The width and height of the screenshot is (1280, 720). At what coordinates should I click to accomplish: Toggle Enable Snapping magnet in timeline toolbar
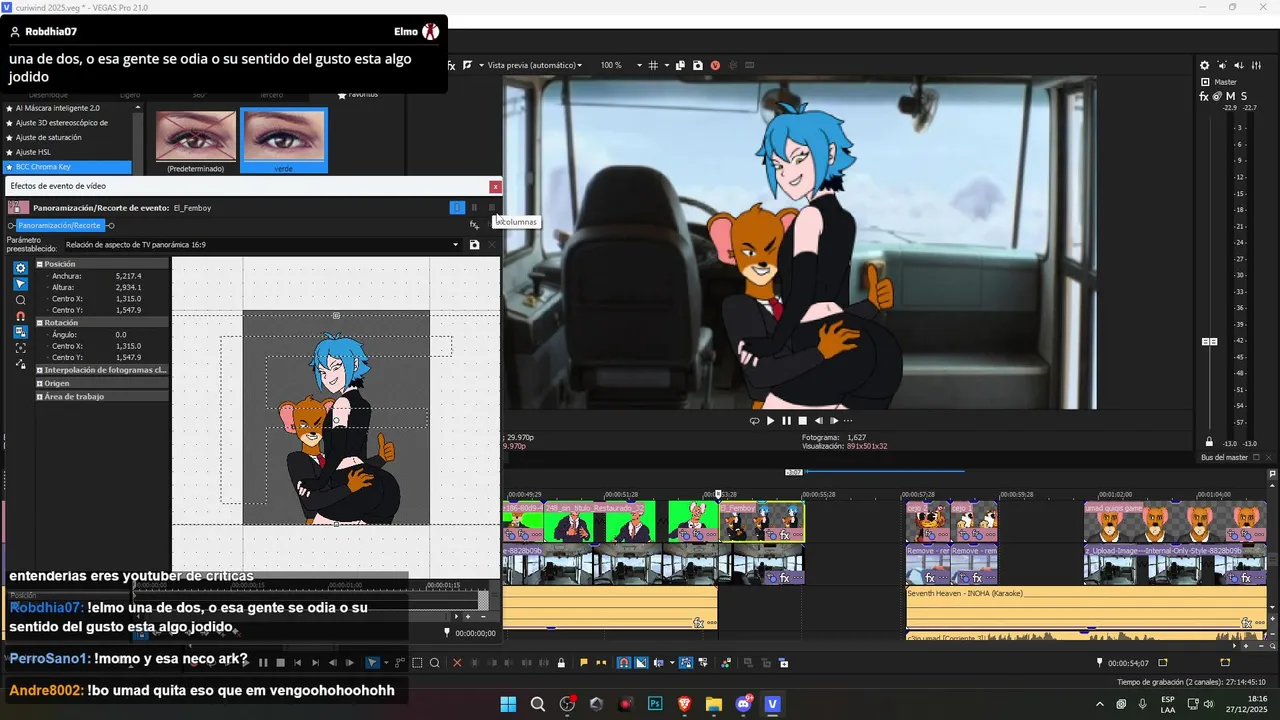[x=624, y=662]
